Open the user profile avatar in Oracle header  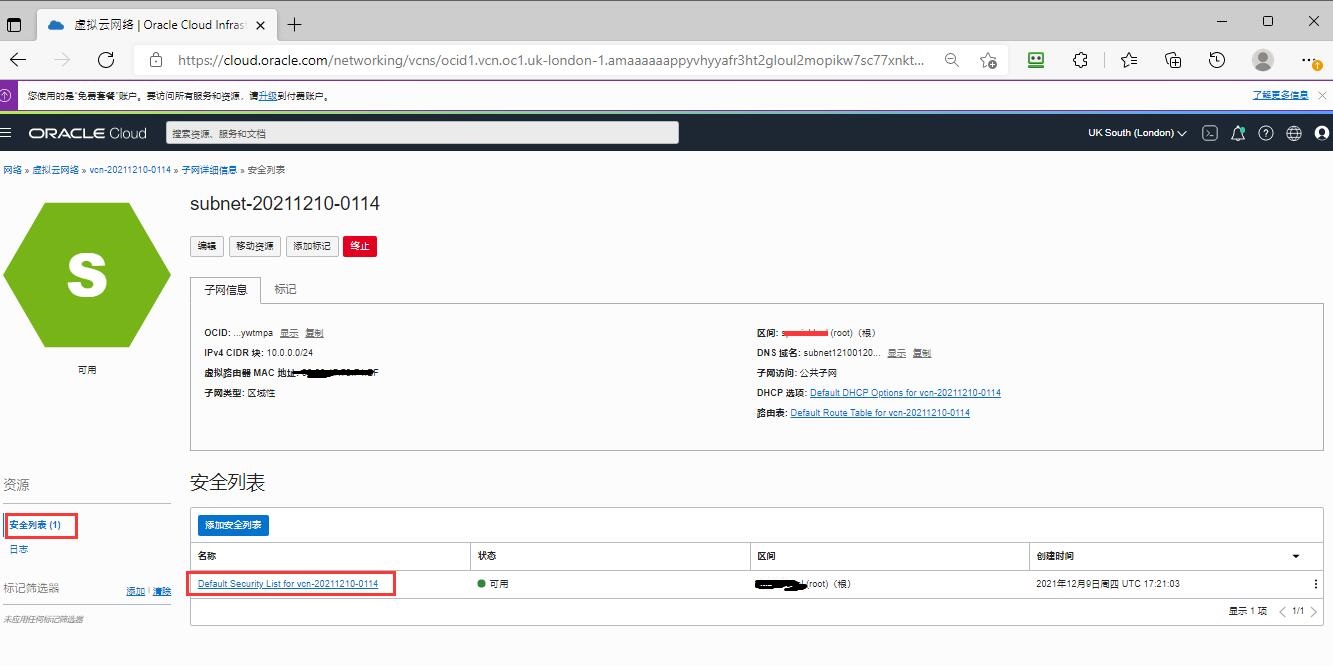point(1322,133)
